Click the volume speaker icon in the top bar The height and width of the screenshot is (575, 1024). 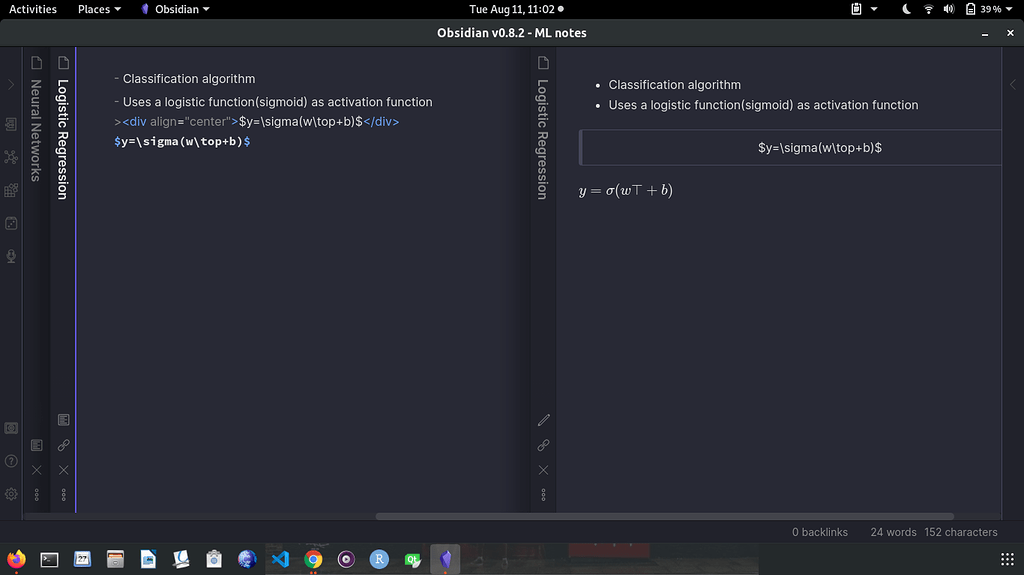(949, 9)
